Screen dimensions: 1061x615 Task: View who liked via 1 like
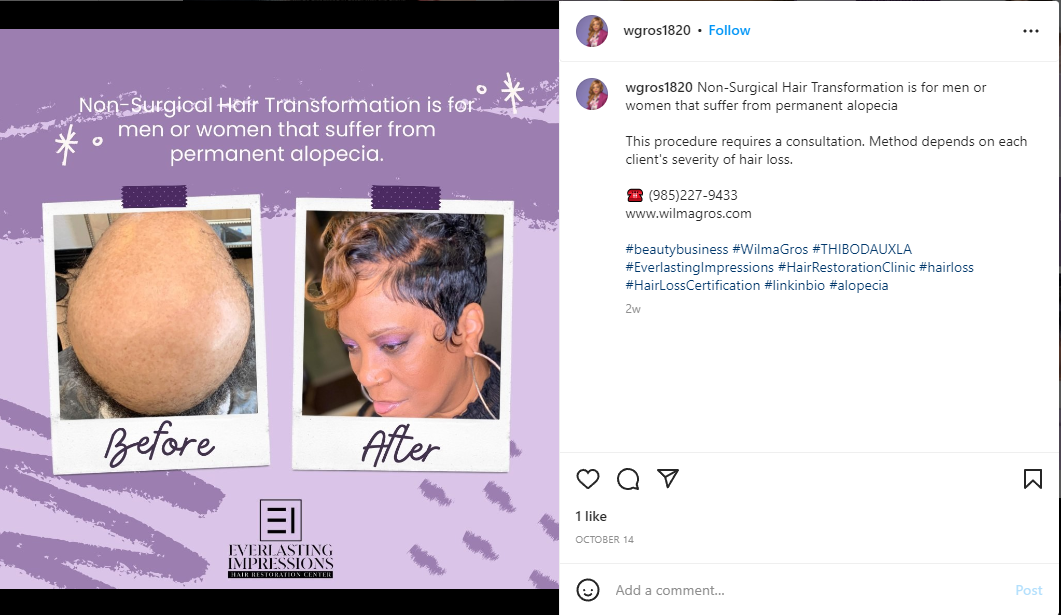(591, 516)
